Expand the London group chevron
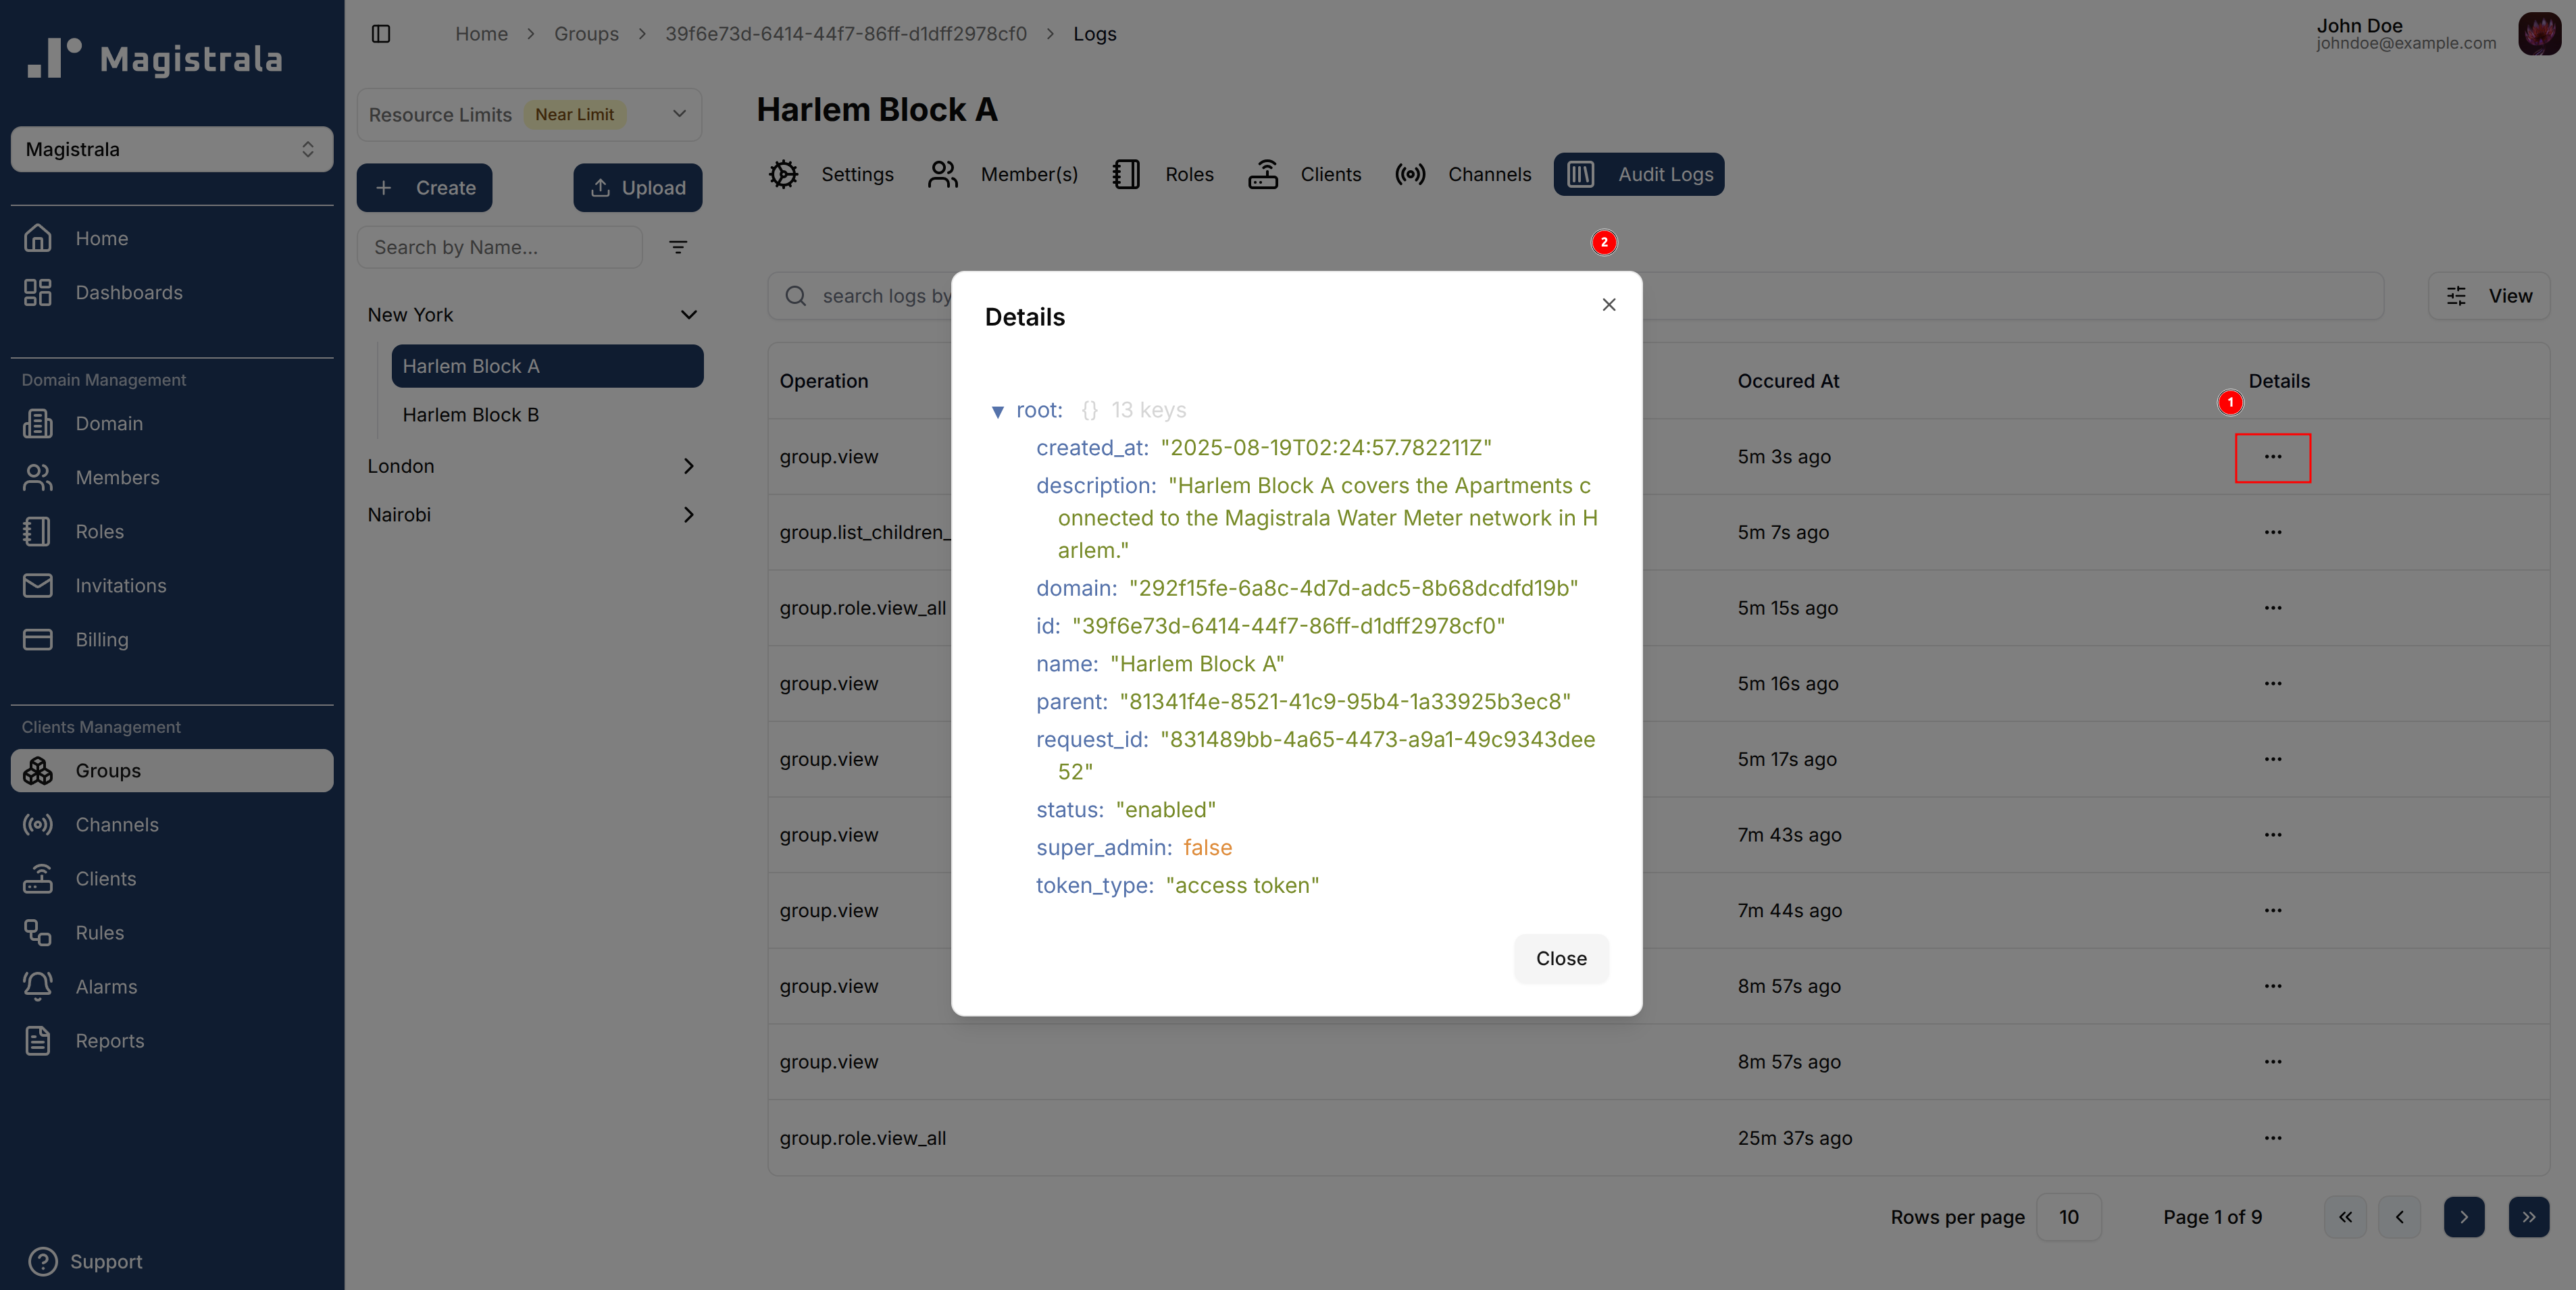 [x=689, y=465]
